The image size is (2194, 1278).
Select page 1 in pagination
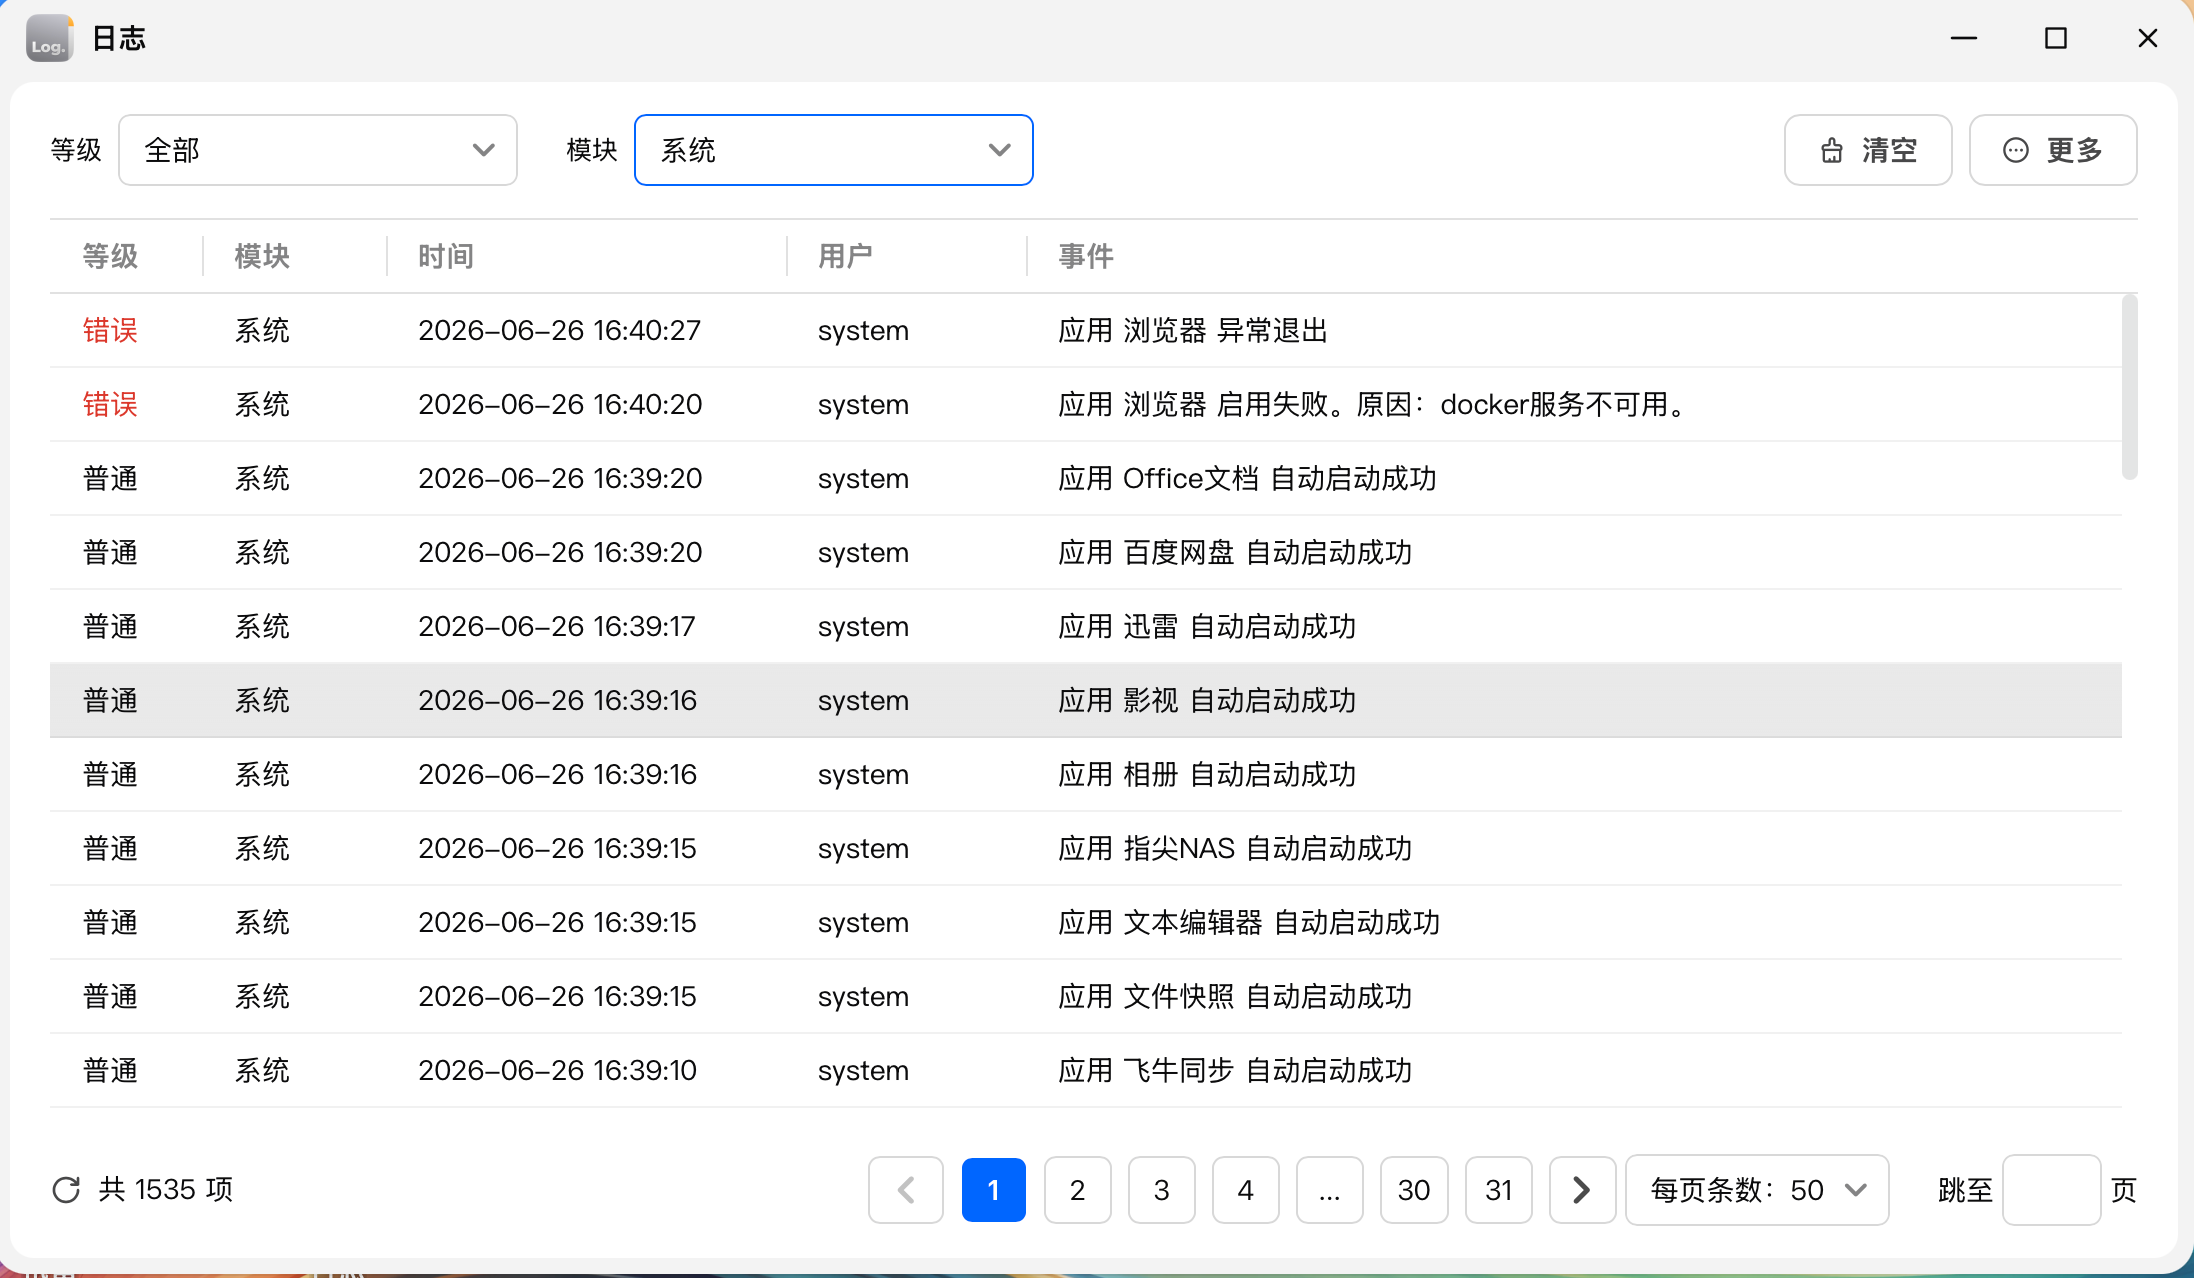tap(994, 1190)
